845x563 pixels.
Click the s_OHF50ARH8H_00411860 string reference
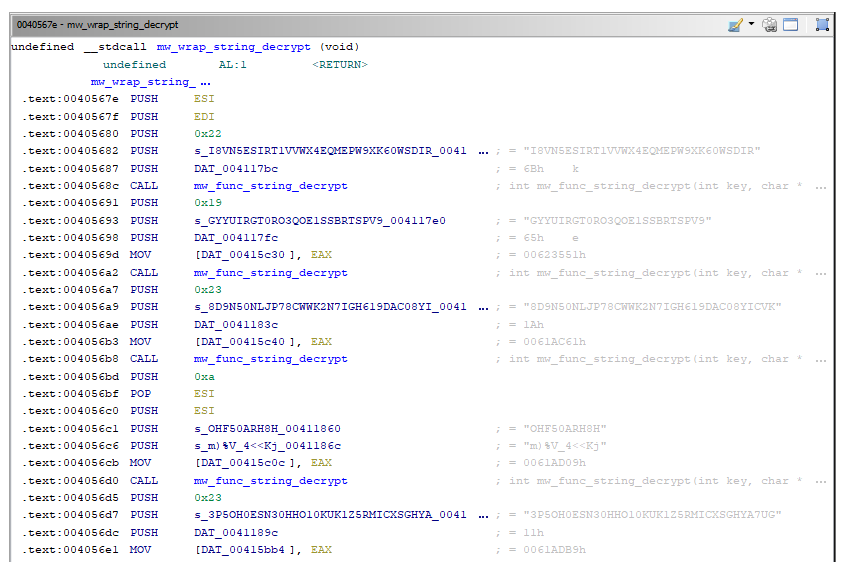[x=267, y=429]
